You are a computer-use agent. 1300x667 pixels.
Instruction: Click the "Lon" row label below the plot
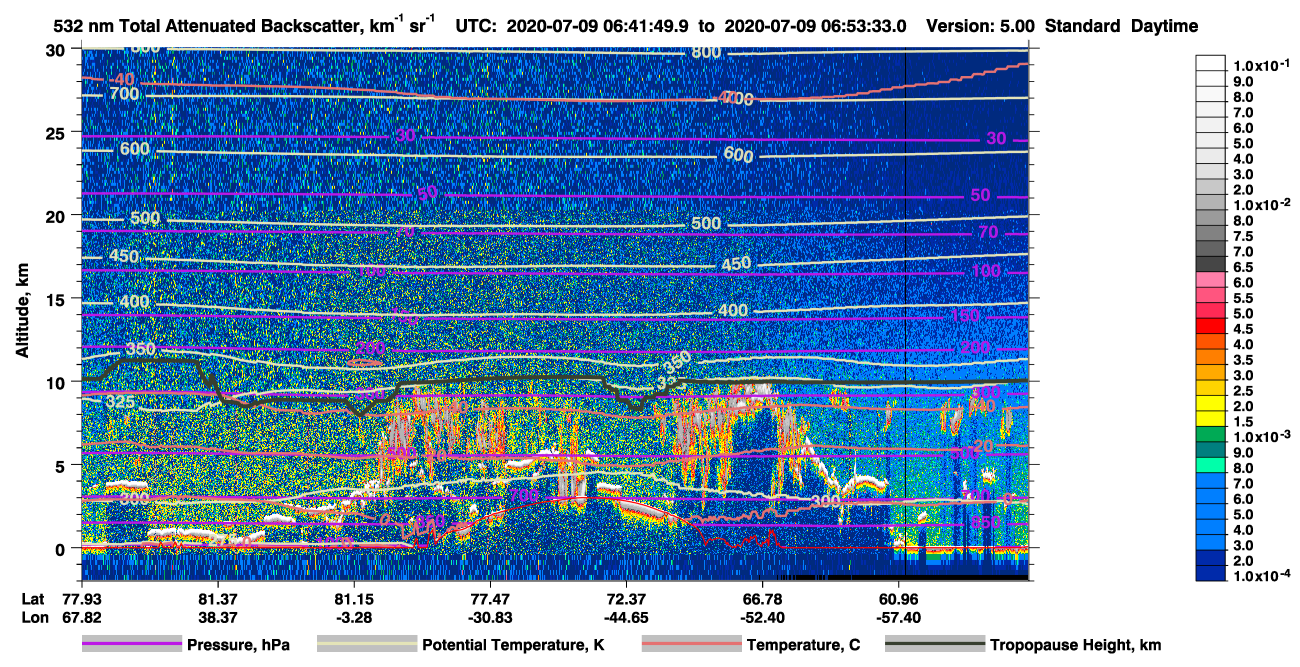[x=33, y=618]
